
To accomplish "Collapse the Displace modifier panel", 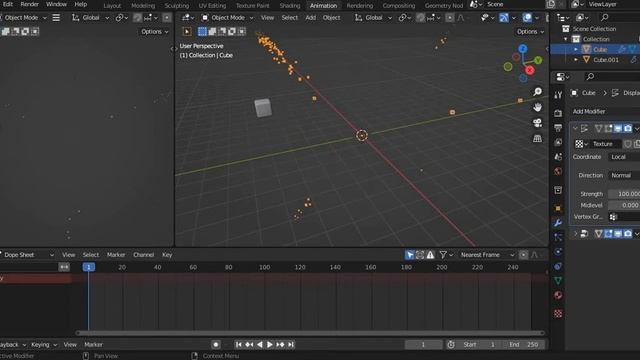I will click(576, 129).
